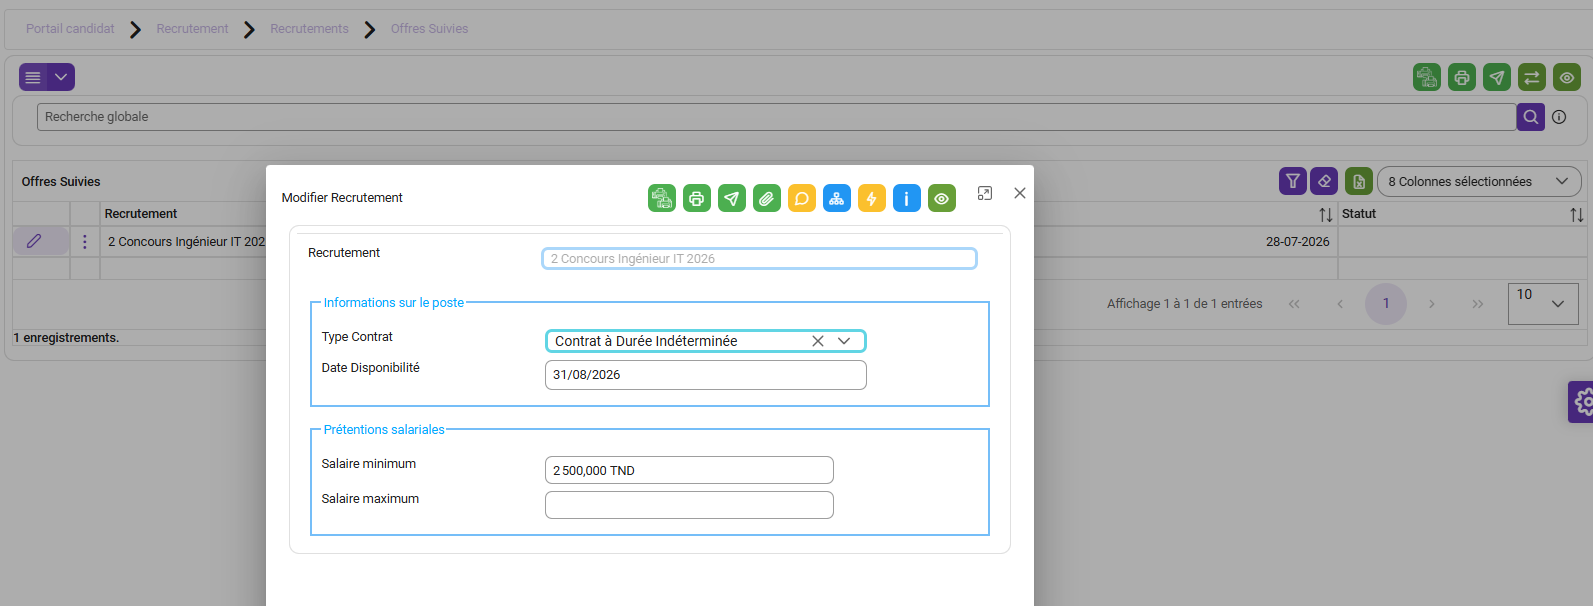Screen dimensions: 1593x606
Task: Click the purple magnifier search button
Action: pos(1531,117)
